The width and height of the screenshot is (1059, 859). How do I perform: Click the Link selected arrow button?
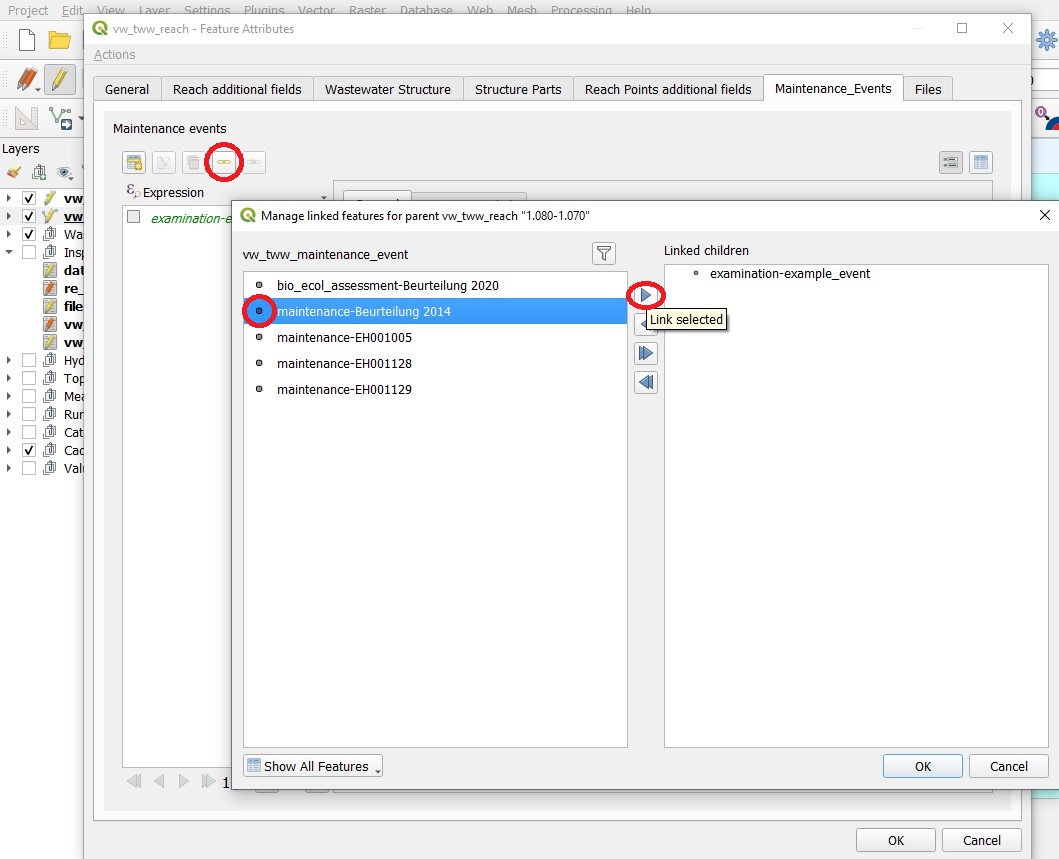(x=646, y=295)
